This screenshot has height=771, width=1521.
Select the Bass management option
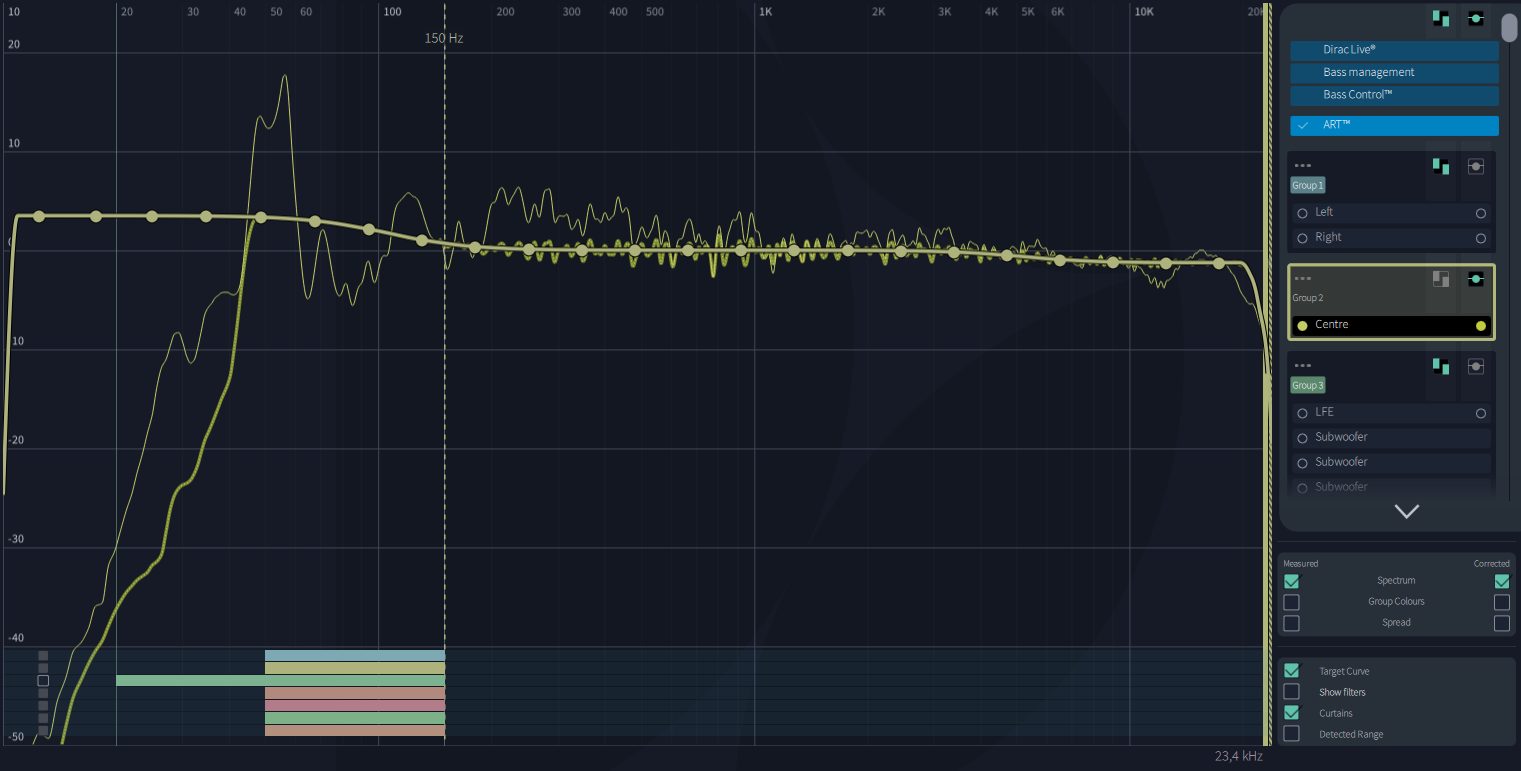[1394, 72]
